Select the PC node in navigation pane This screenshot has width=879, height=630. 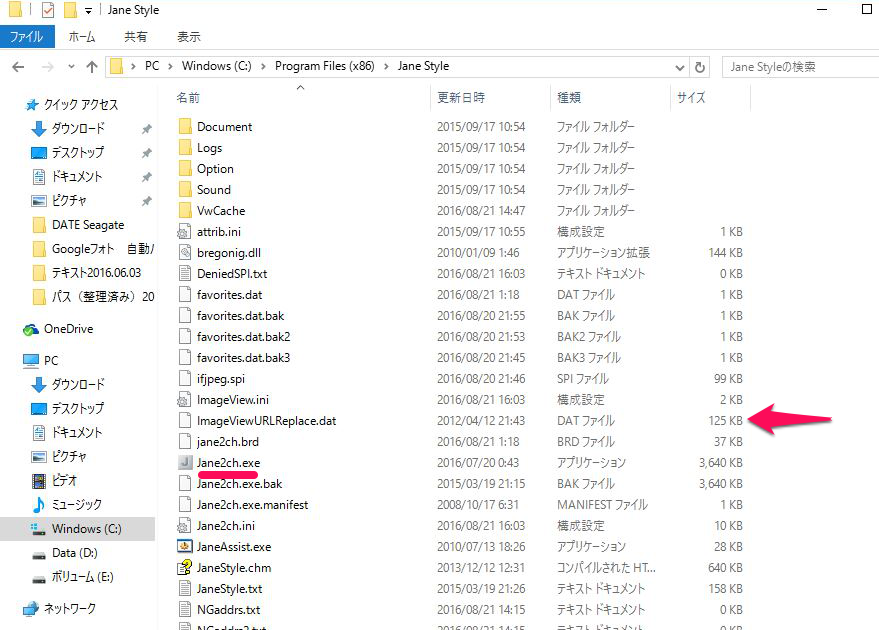tap(51, 360)
